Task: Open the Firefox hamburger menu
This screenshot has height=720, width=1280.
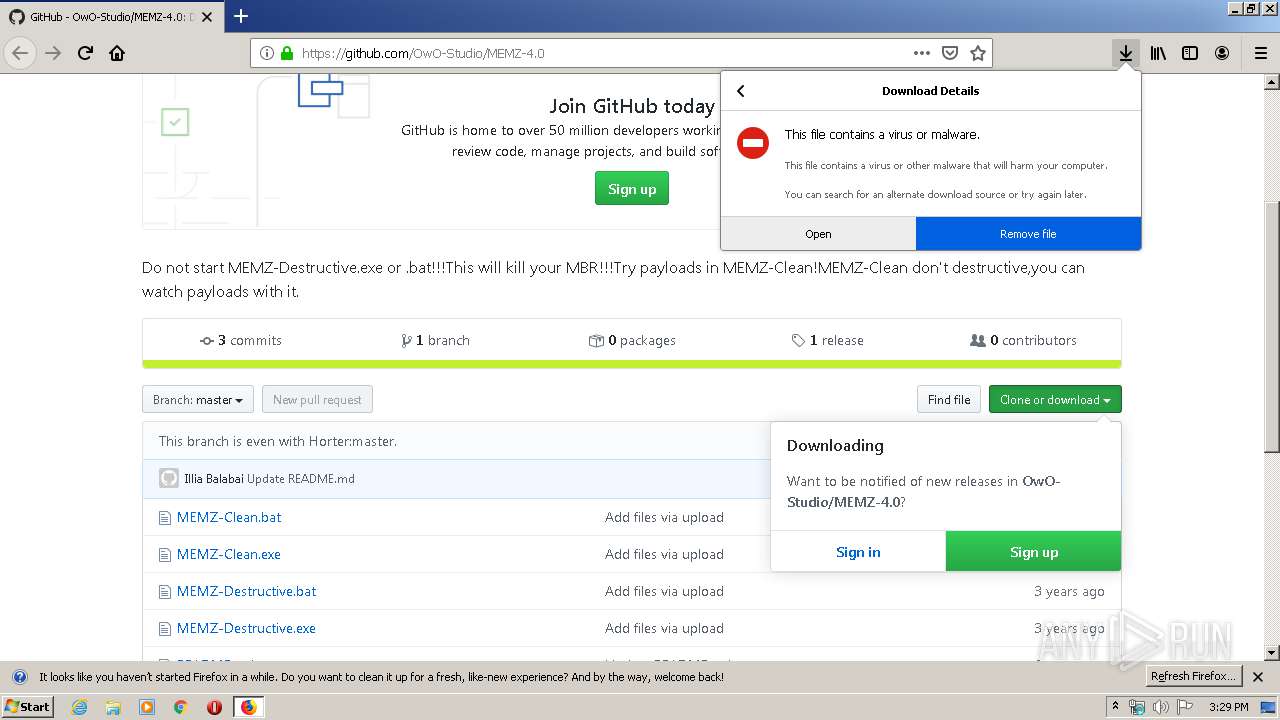Action: [x=1261, y=53]
